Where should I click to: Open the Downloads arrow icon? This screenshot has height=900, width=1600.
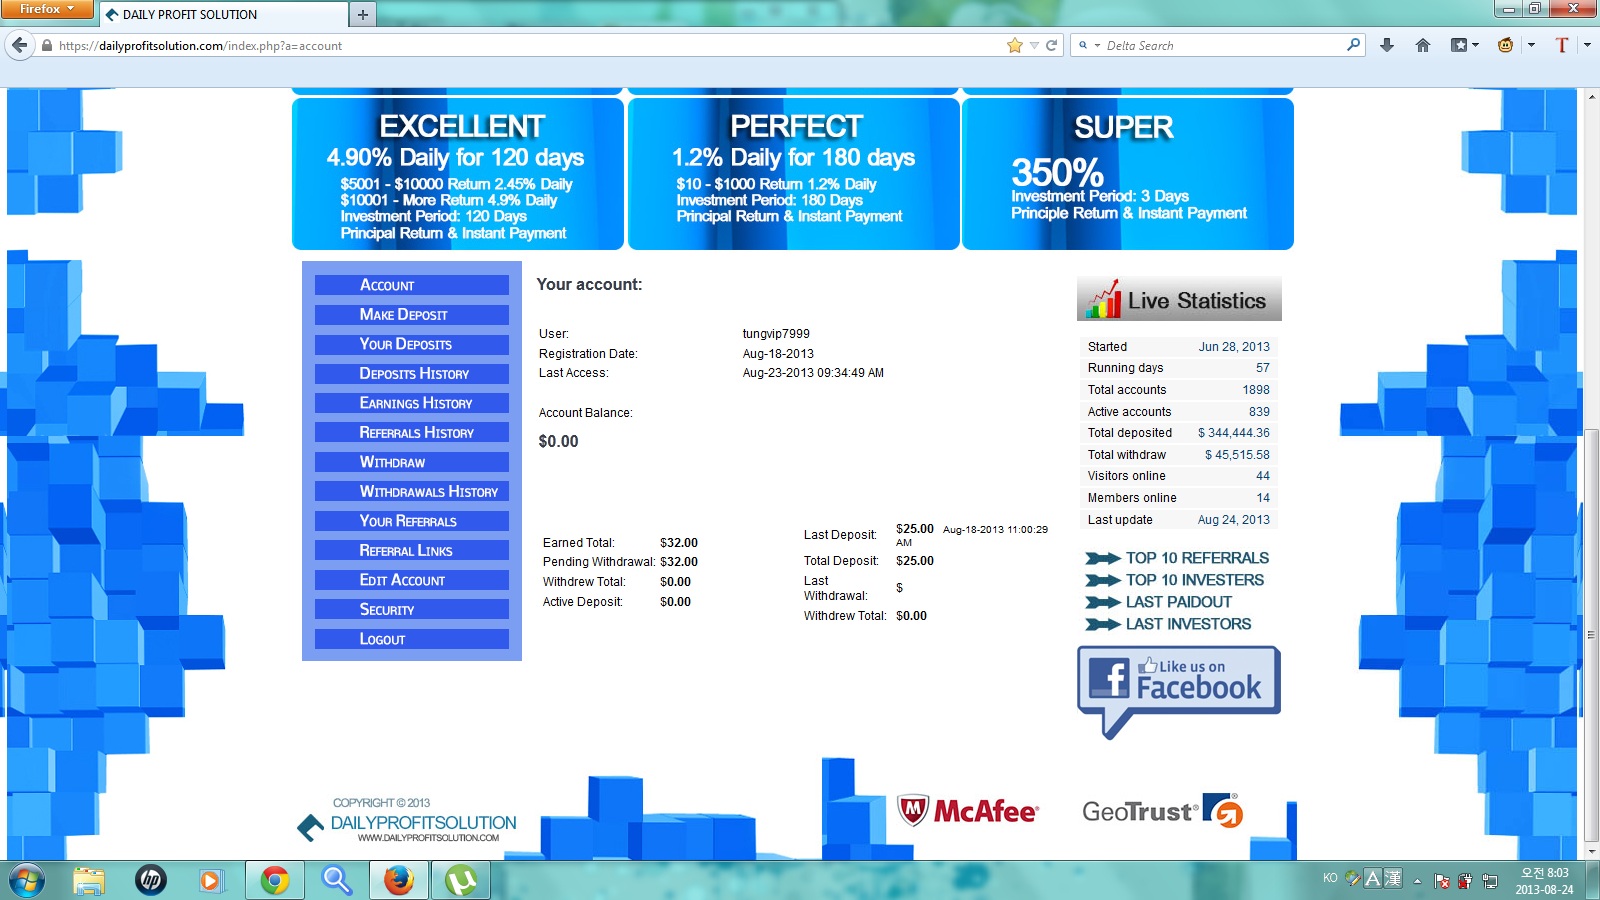1387,45
